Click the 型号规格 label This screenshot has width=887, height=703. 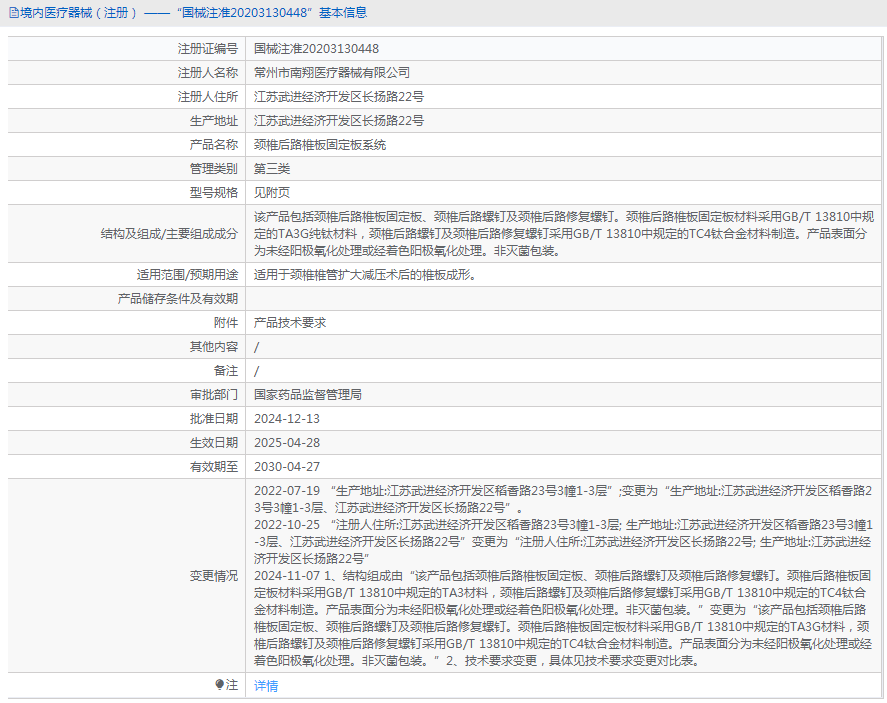click(214, 193)
